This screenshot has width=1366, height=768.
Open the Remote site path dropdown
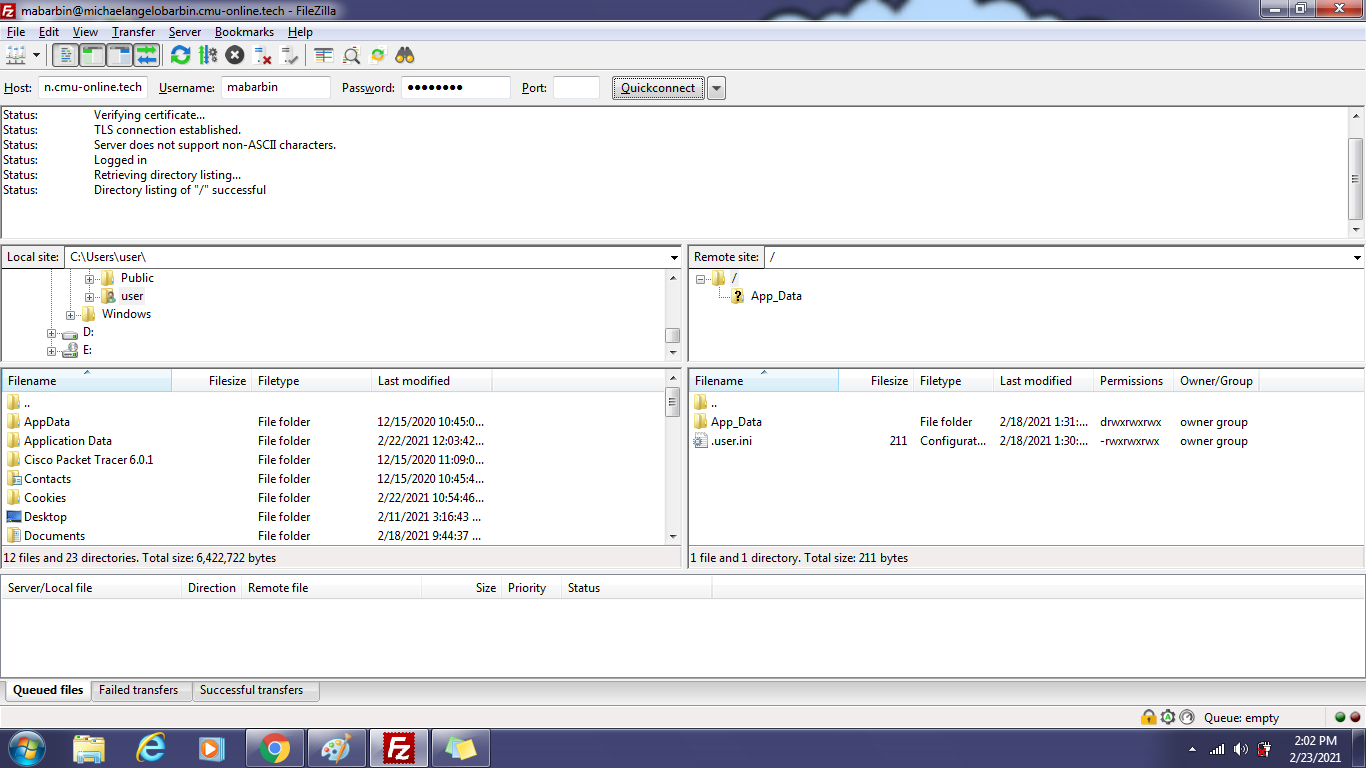(1356, 258)
